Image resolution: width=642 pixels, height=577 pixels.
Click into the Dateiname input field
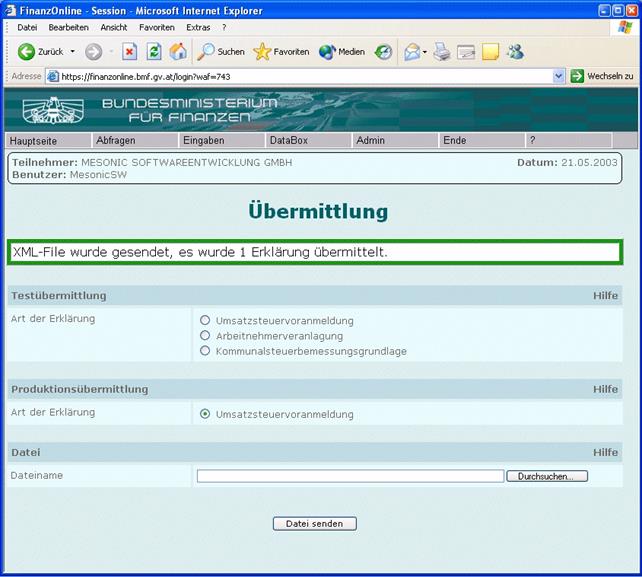click(350, 476)
